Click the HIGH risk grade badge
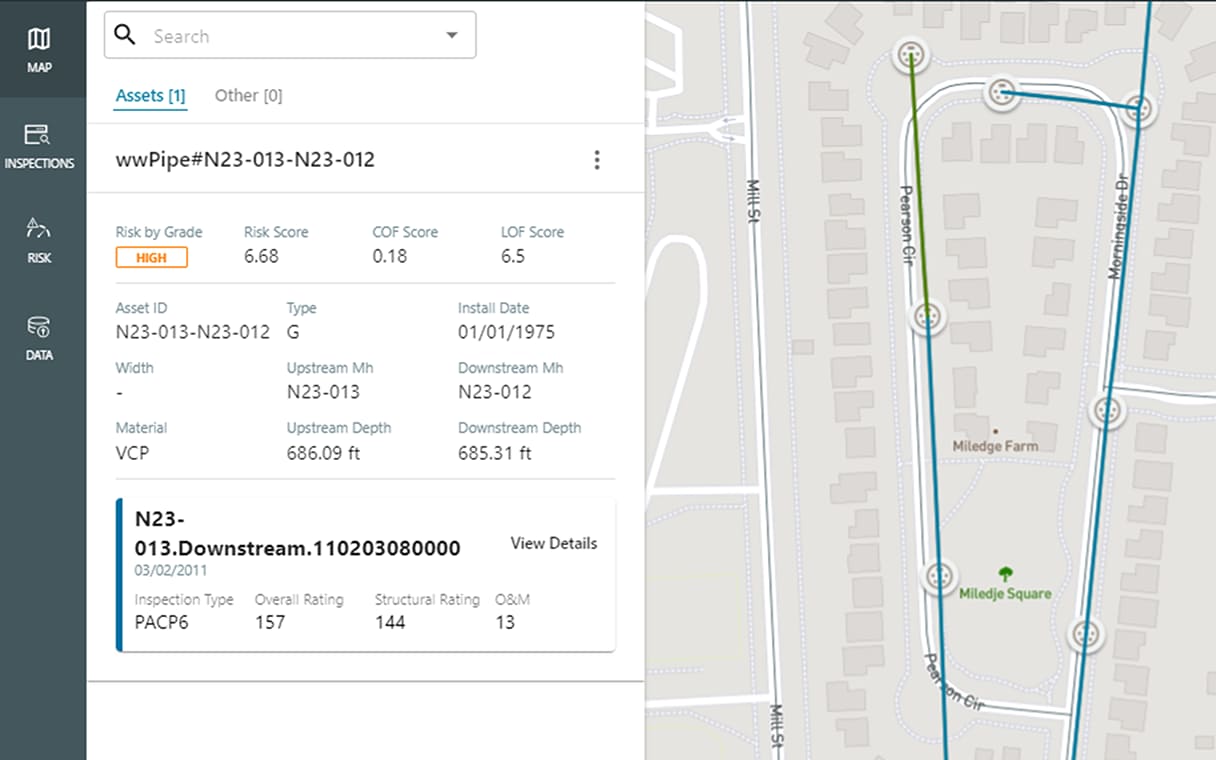1216x760 pixels. click(x=152, y=258)
